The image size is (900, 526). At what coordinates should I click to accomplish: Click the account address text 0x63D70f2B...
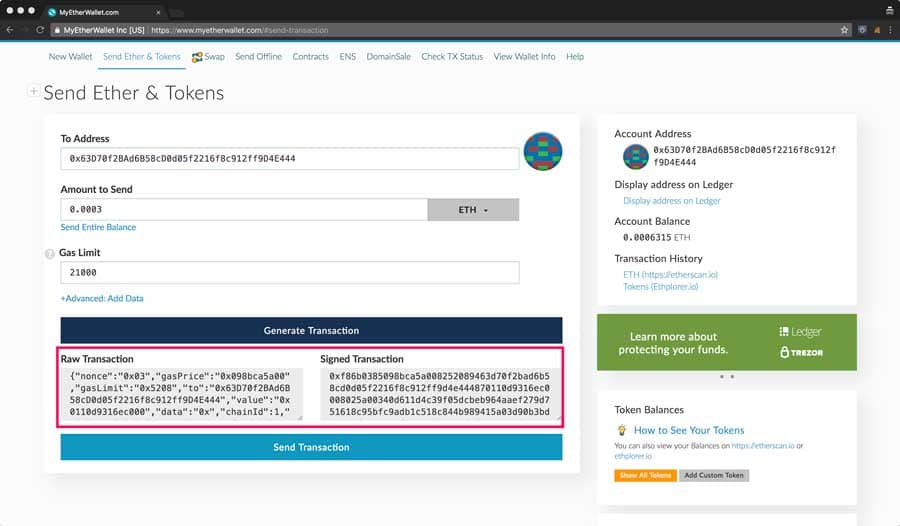coord(744,156)
